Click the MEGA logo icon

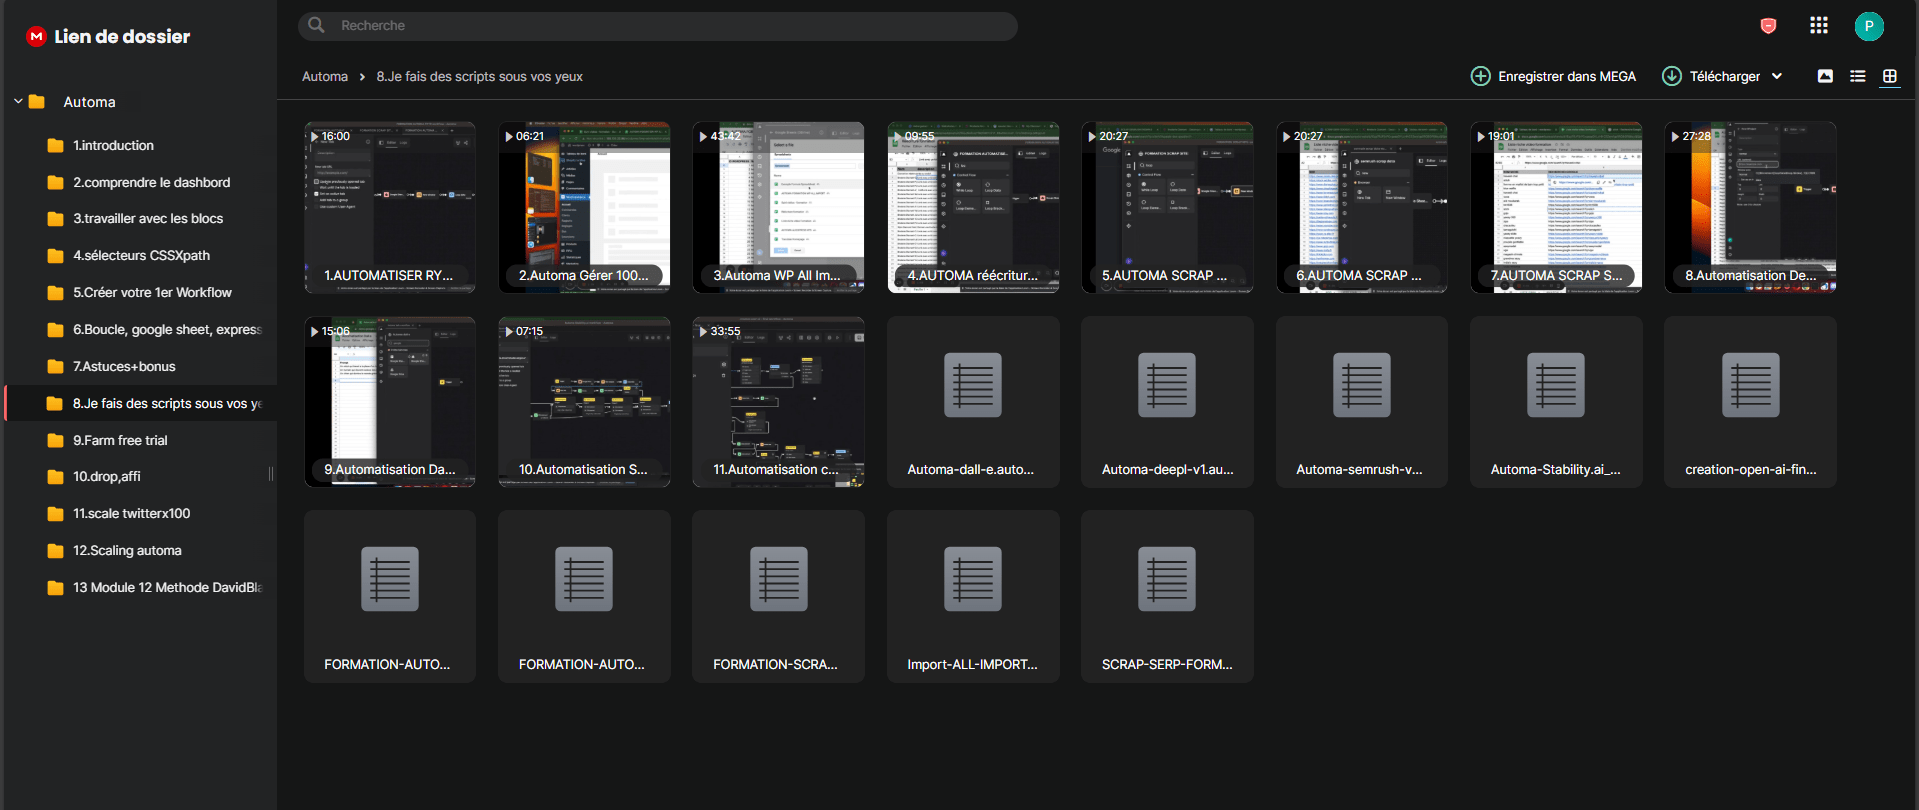37,36
